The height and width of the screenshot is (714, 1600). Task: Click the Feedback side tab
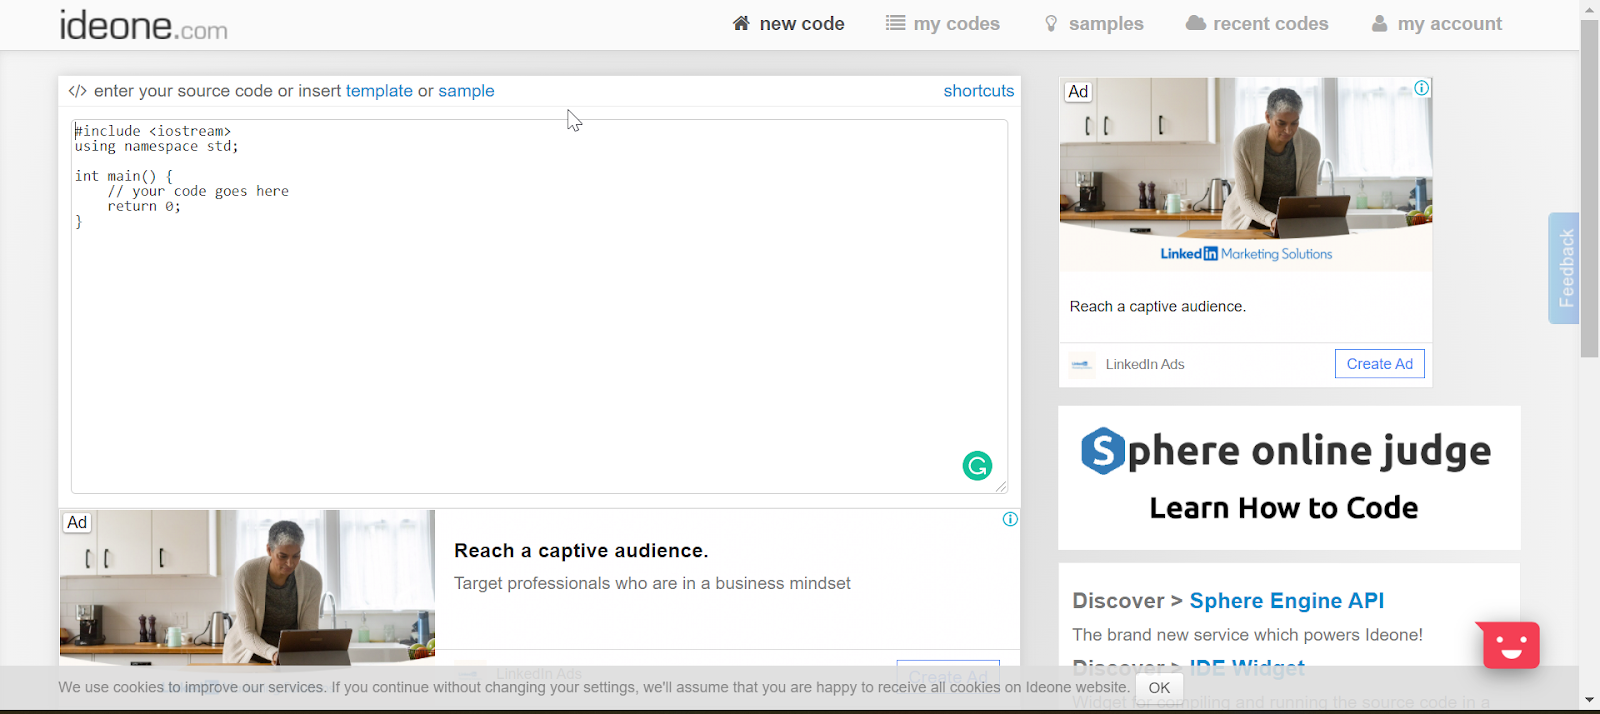point(1565,268)
